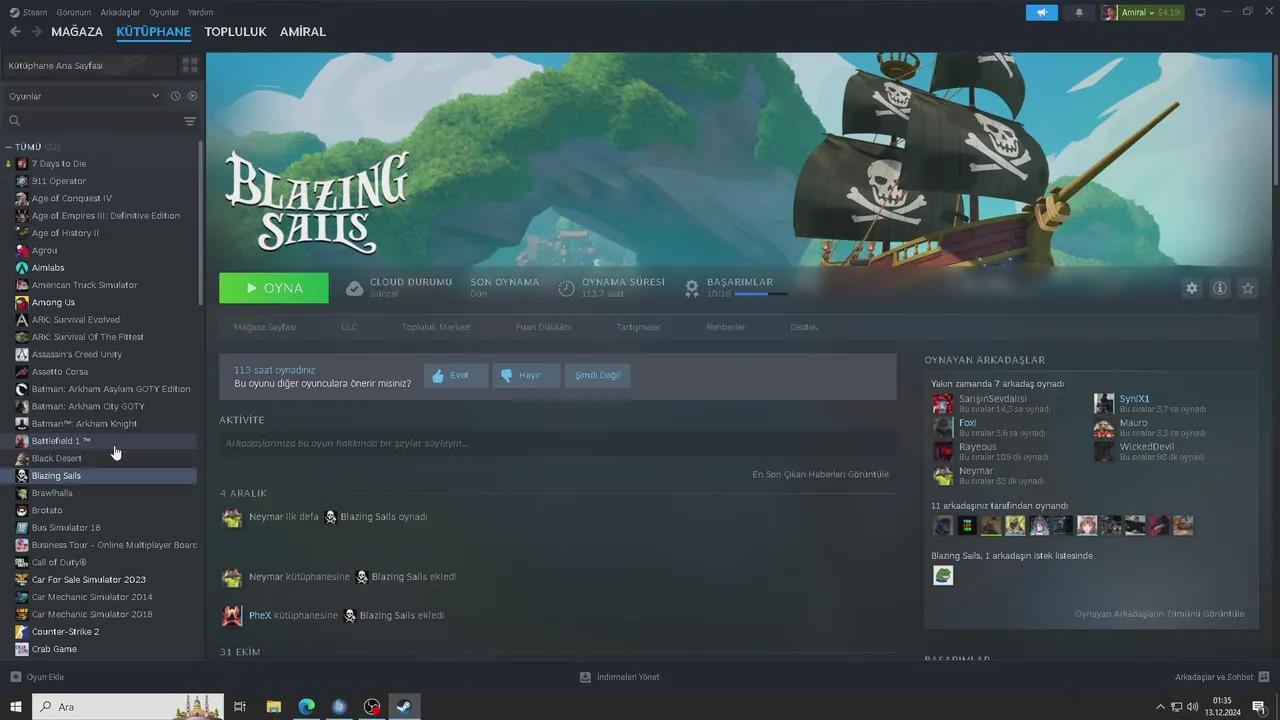Open friend SyniX1's profile name

(1134, 399)
